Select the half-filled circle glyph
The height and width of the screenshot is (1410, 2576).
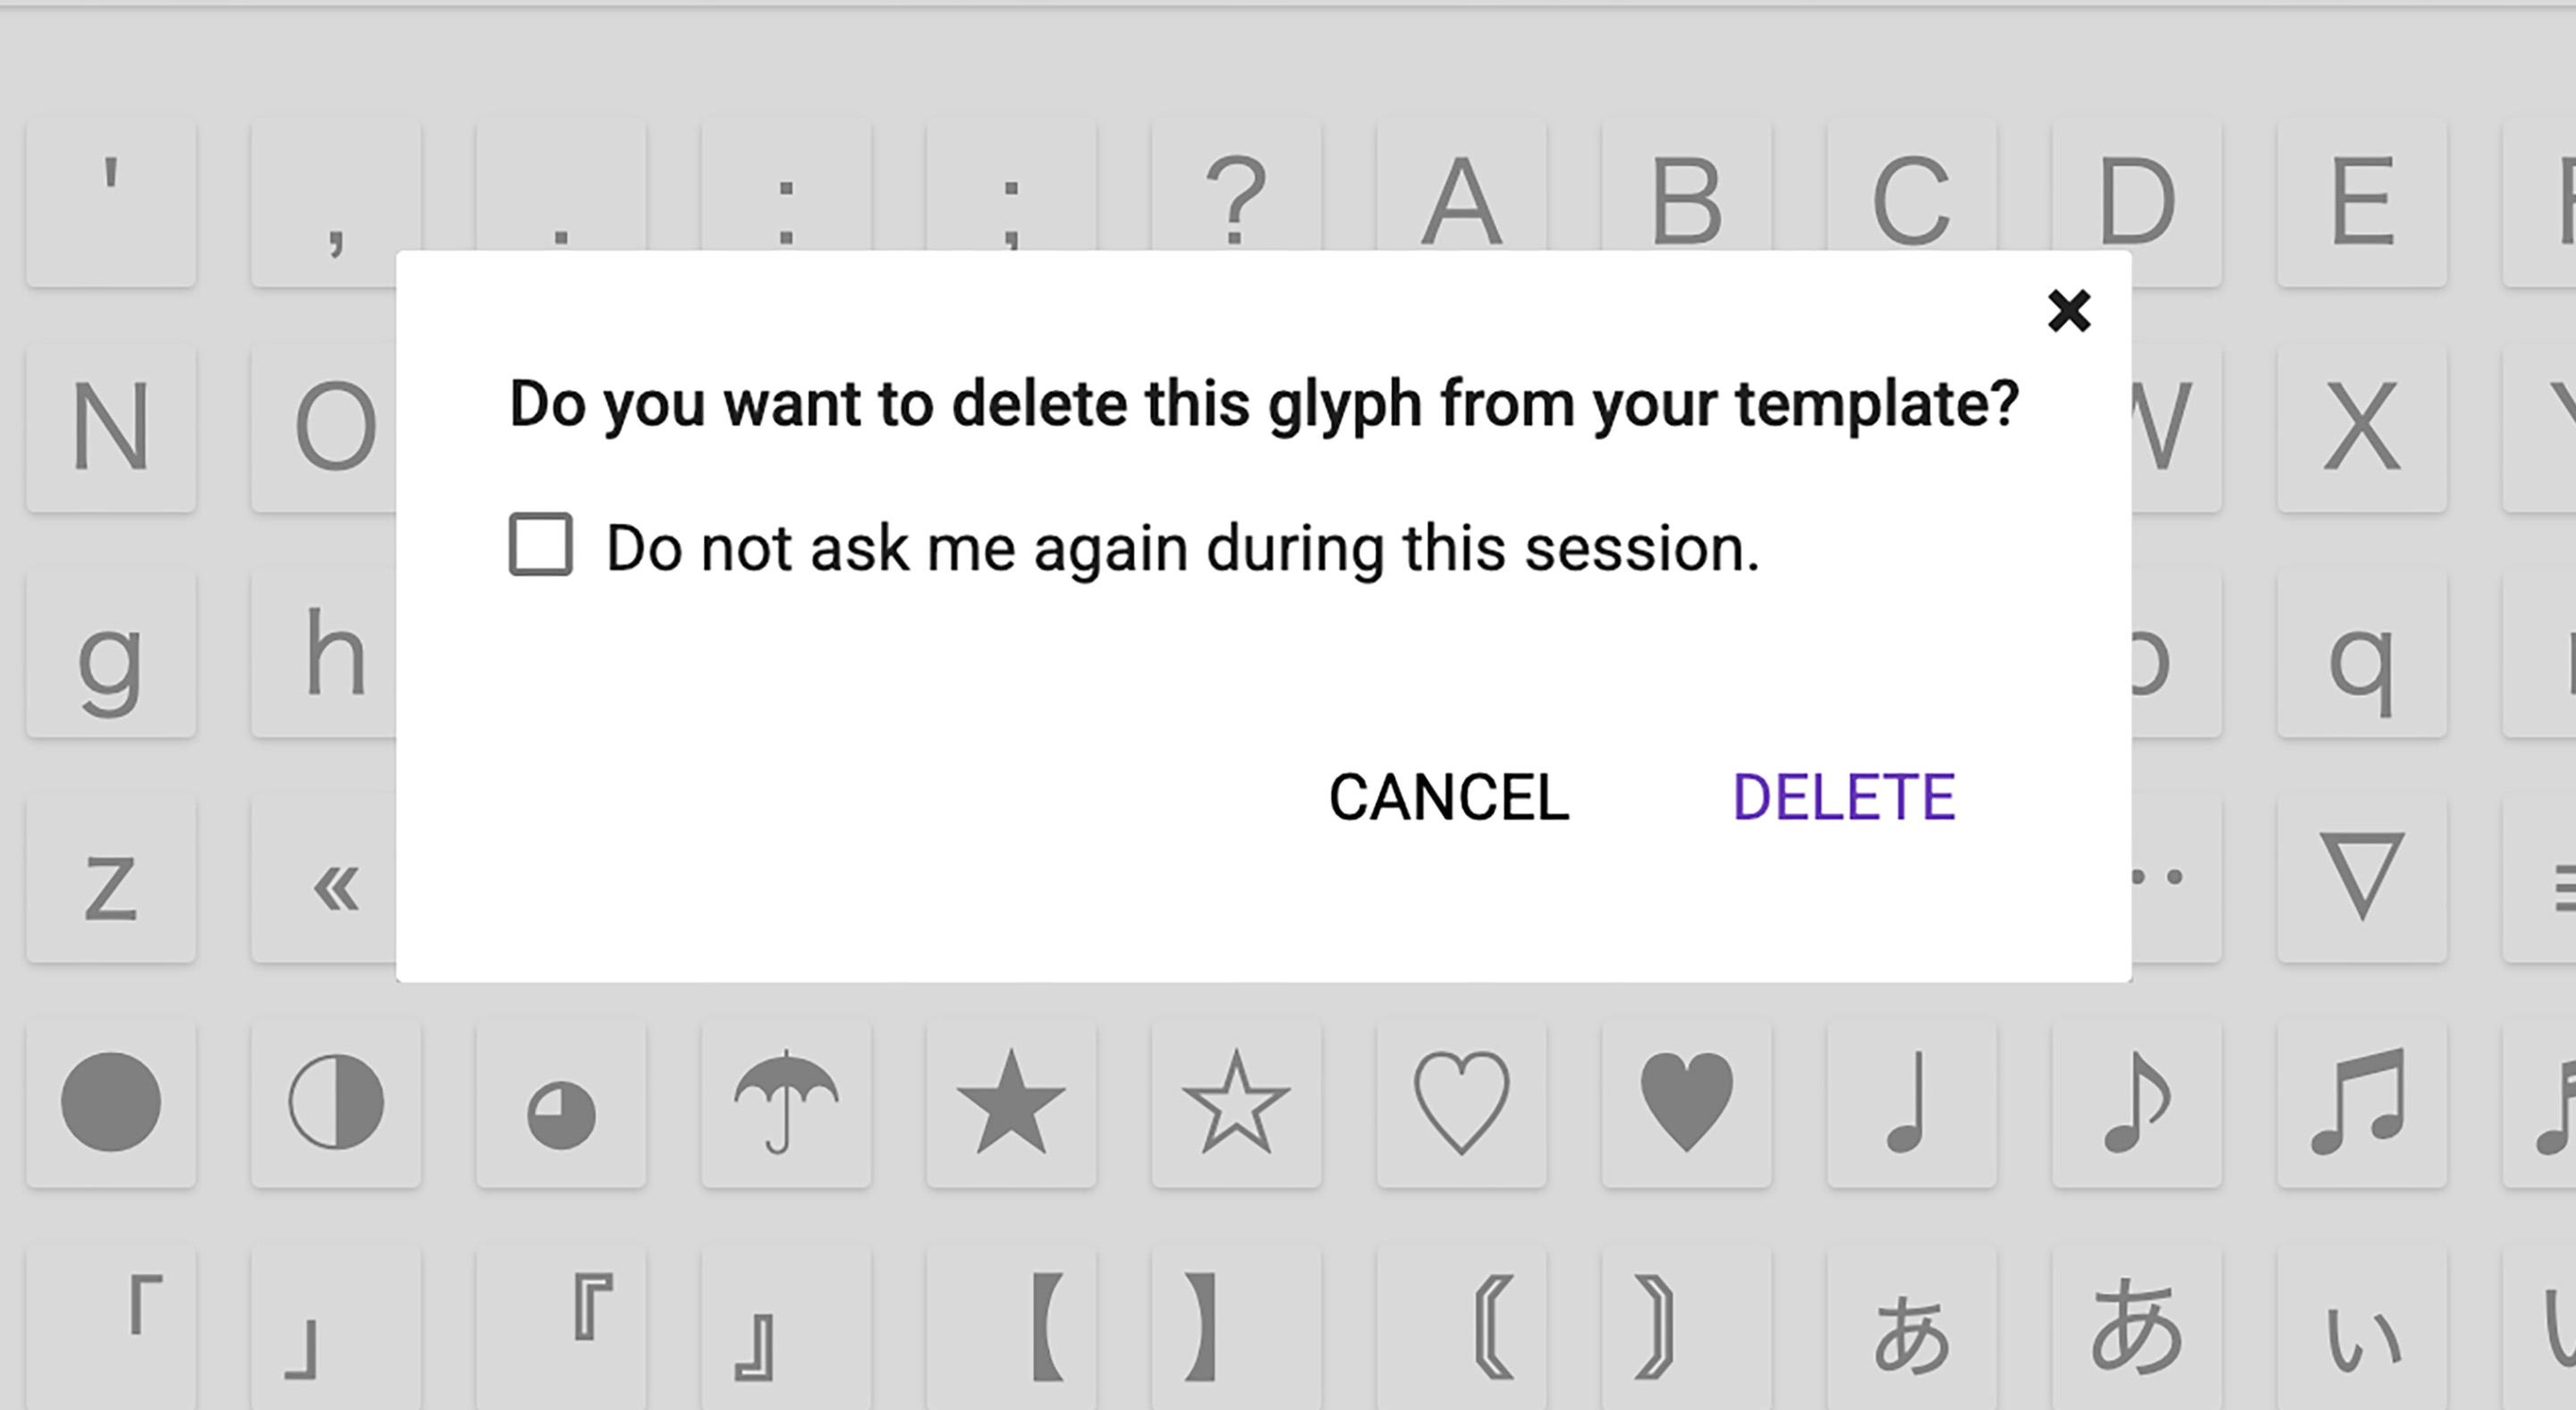tap(336, 1102)
